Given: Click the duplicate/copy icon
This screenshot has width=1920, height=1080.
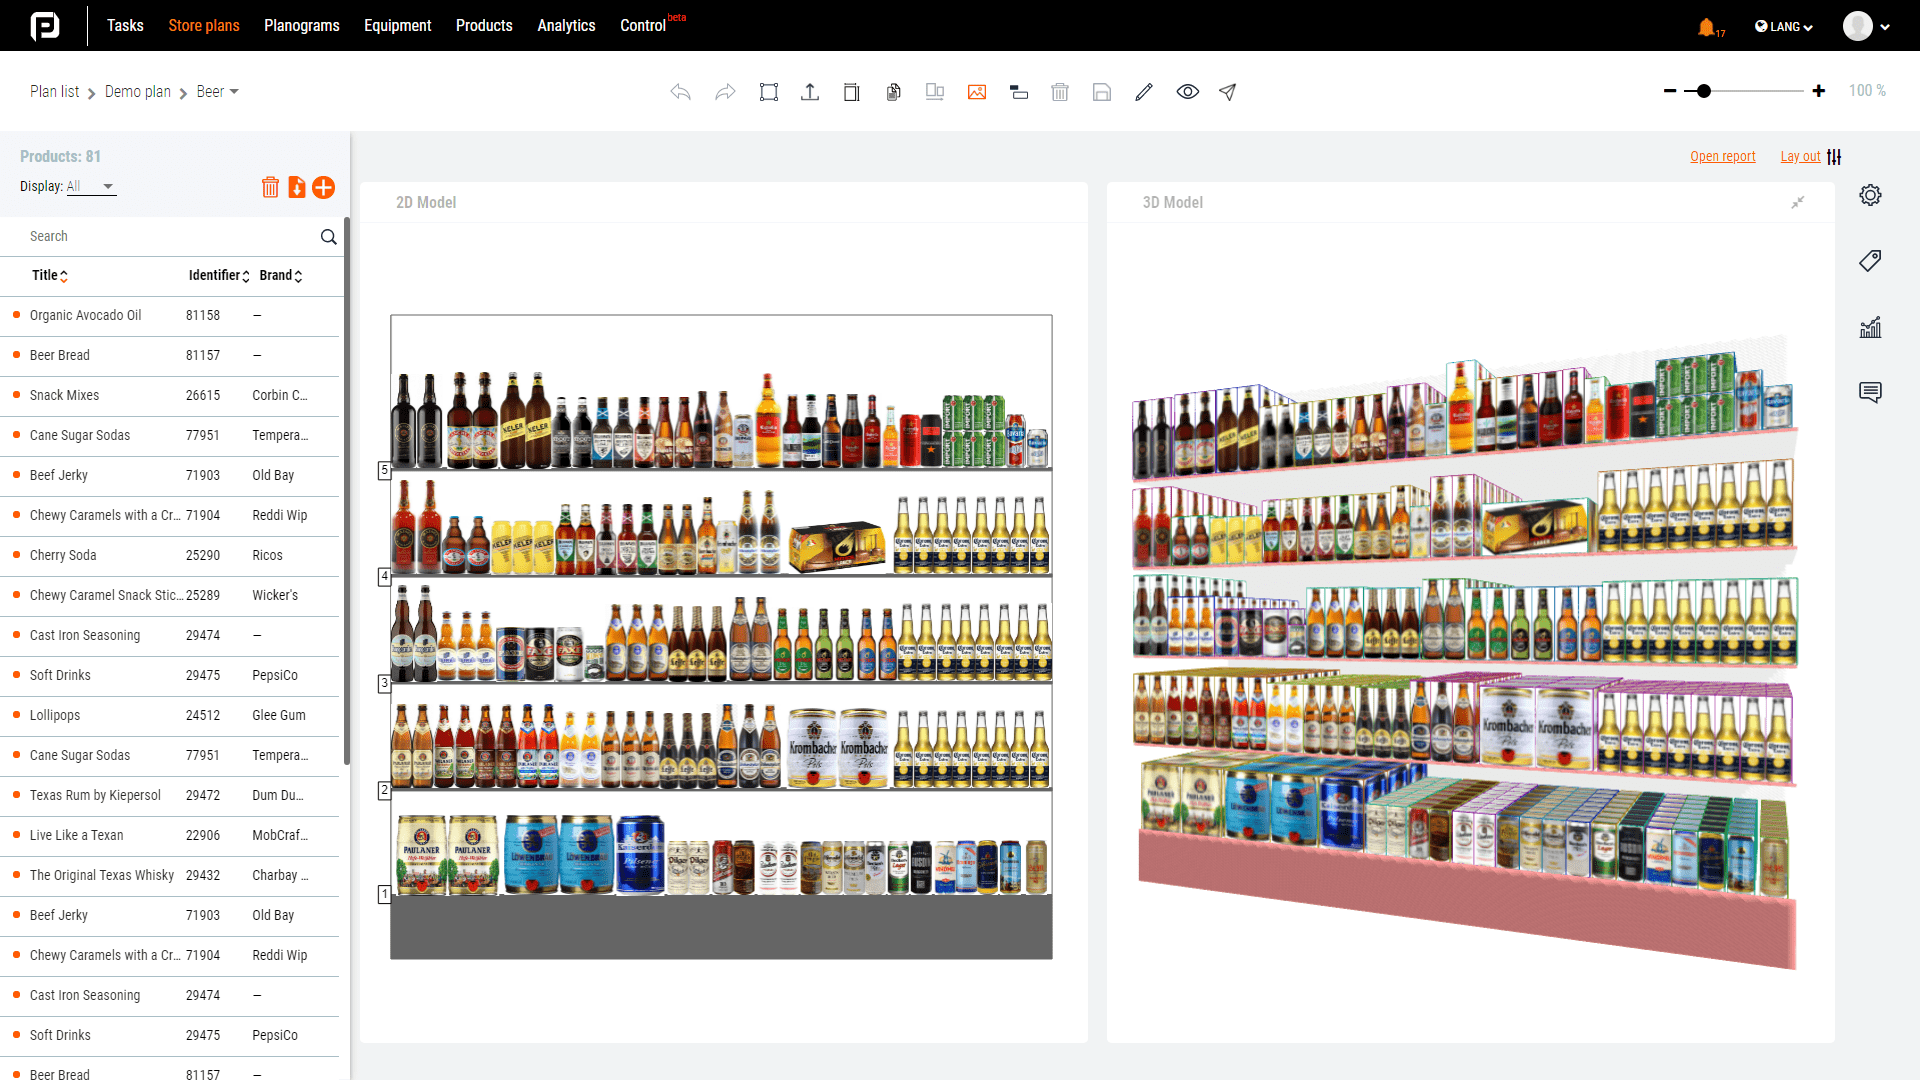Looking at the screenshot, I should pos(893,91).
